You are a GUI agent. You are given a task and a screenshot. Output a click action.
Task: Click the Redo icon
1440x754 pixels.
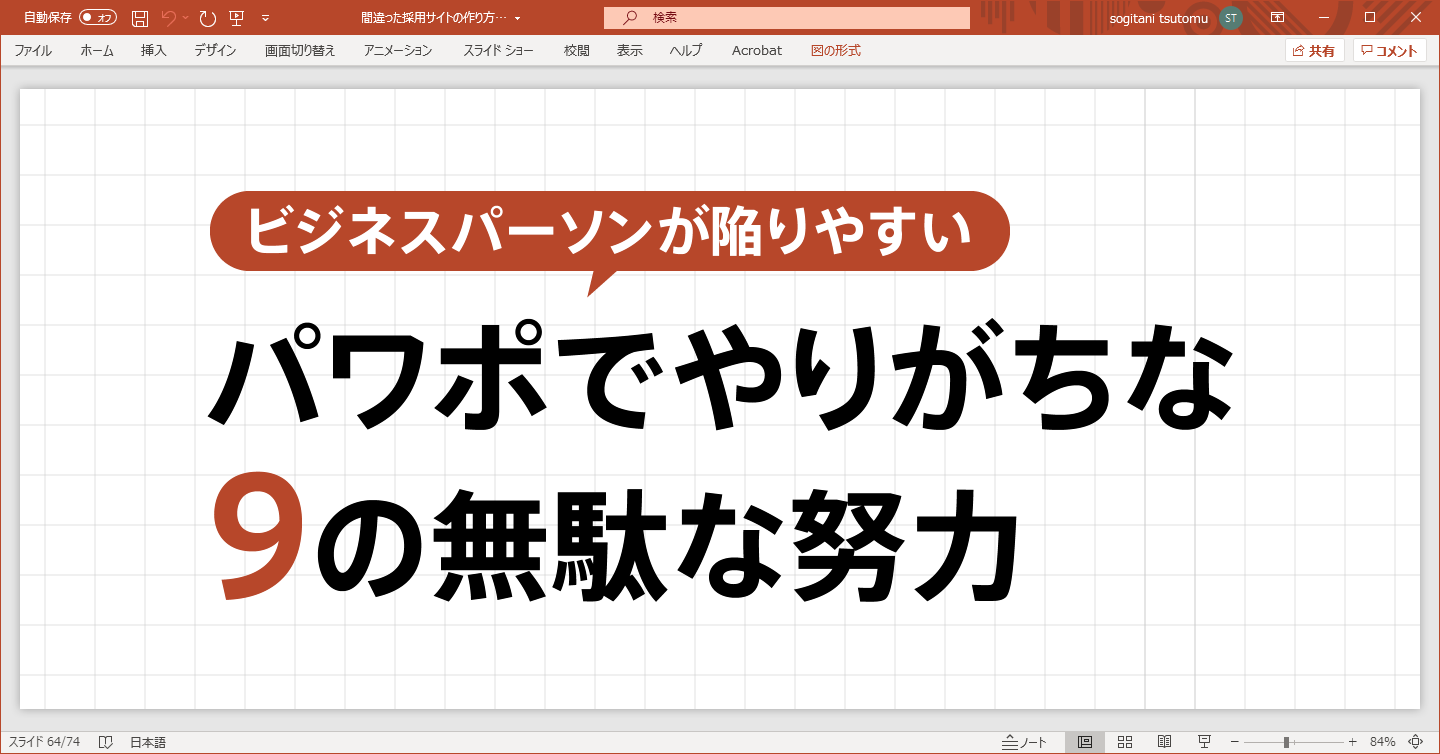207,17
